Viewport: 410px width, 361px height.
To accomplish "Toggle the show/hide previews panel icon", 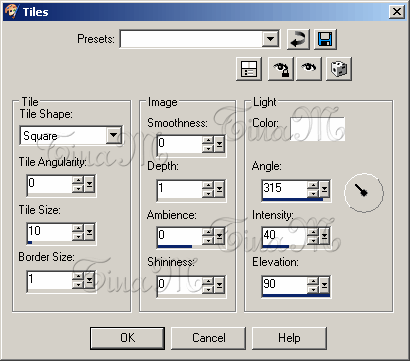I will pyautogui.click(x=249, y=69).
